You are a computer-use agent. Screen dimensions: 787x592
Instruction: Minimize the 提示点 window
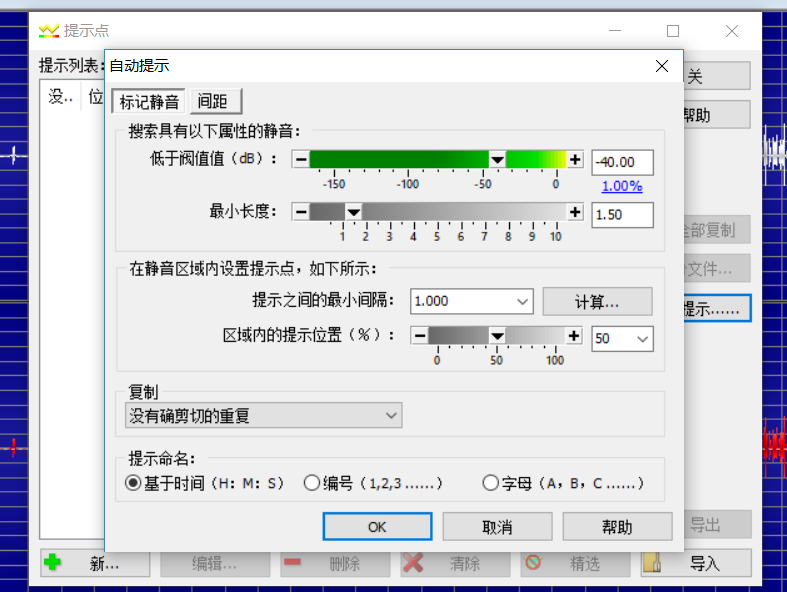pos(615,31)
